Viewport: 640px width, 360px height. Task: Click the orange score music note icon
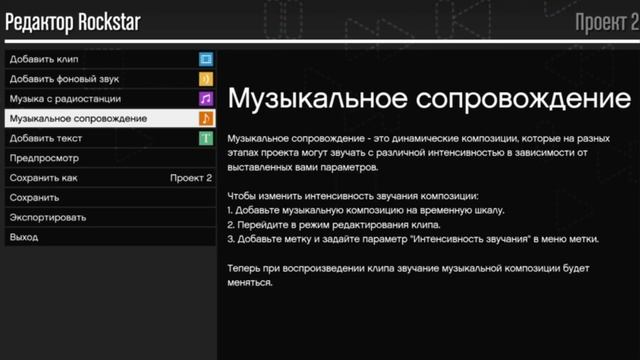[x=206, y=118]
